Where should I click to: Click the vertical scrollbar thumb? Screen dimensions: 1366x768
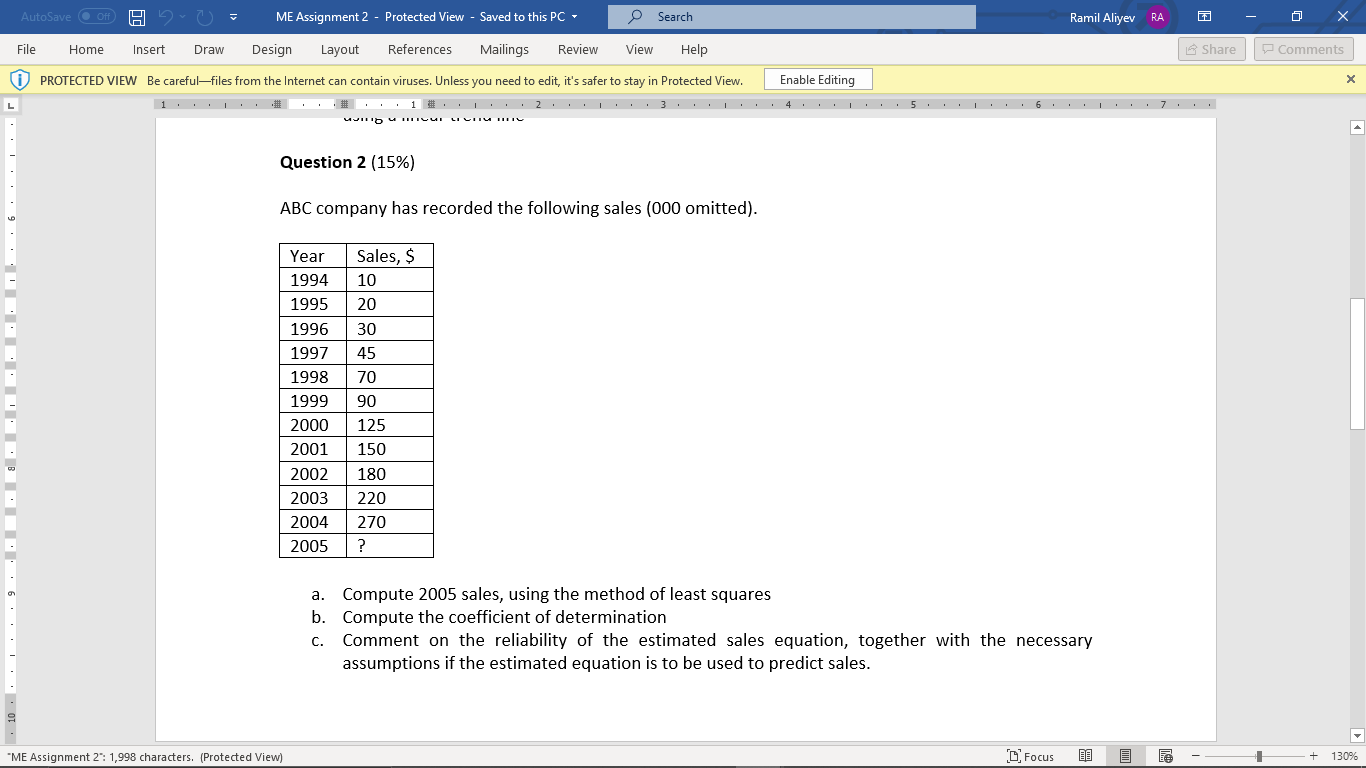tap(1357, 364)
